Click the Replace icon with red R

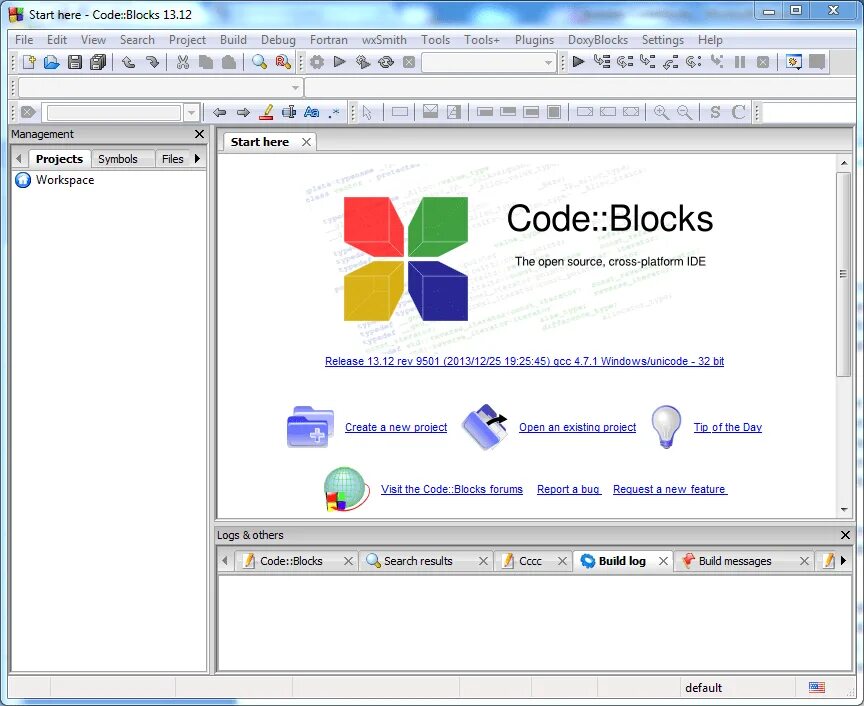tap(283, 62)
